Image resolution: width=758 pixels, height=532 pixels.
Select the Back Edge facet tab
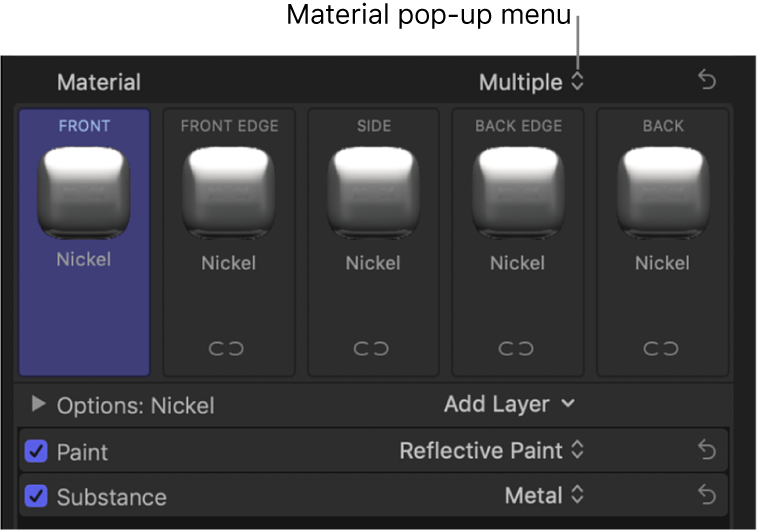(x=518, y=126)
